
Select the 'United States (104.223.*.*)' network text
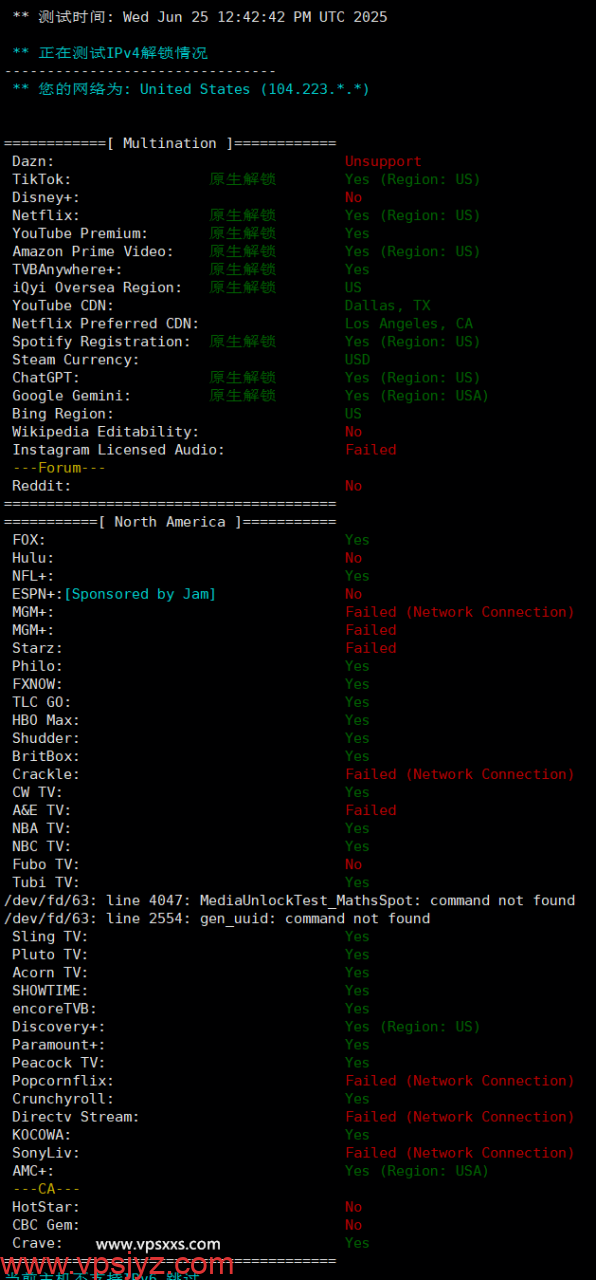(255, 89)
